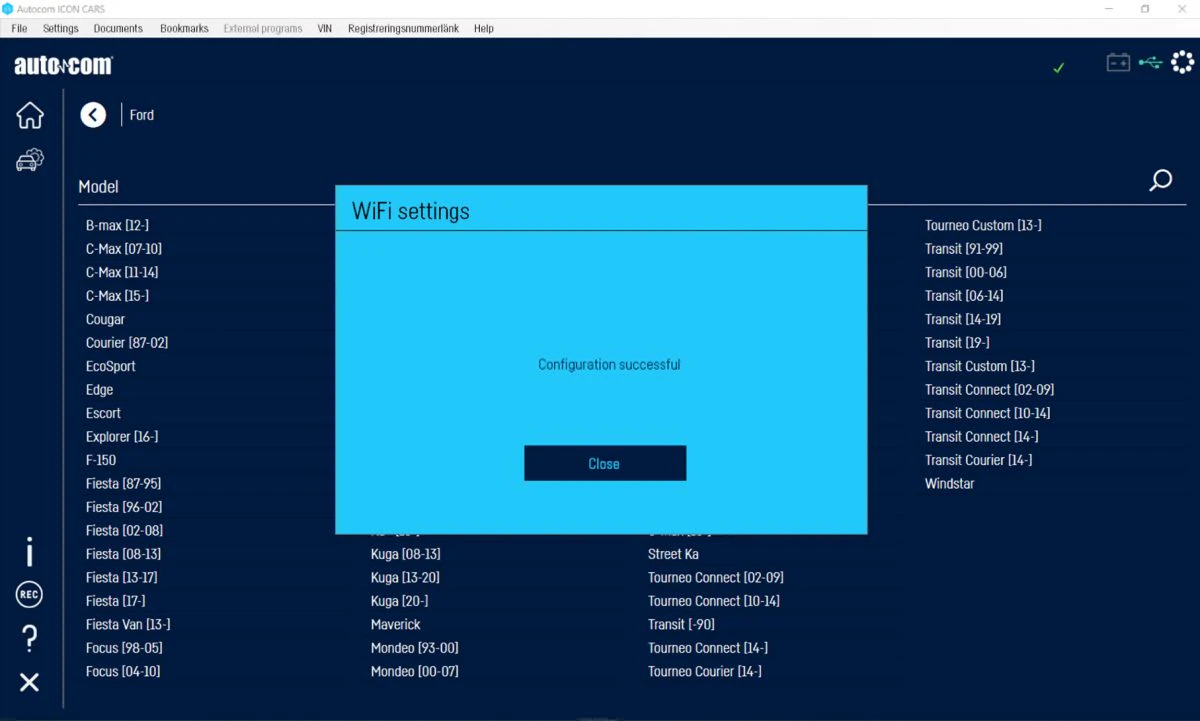Select model F-150

pyautogui.click(x=101, y=460)
